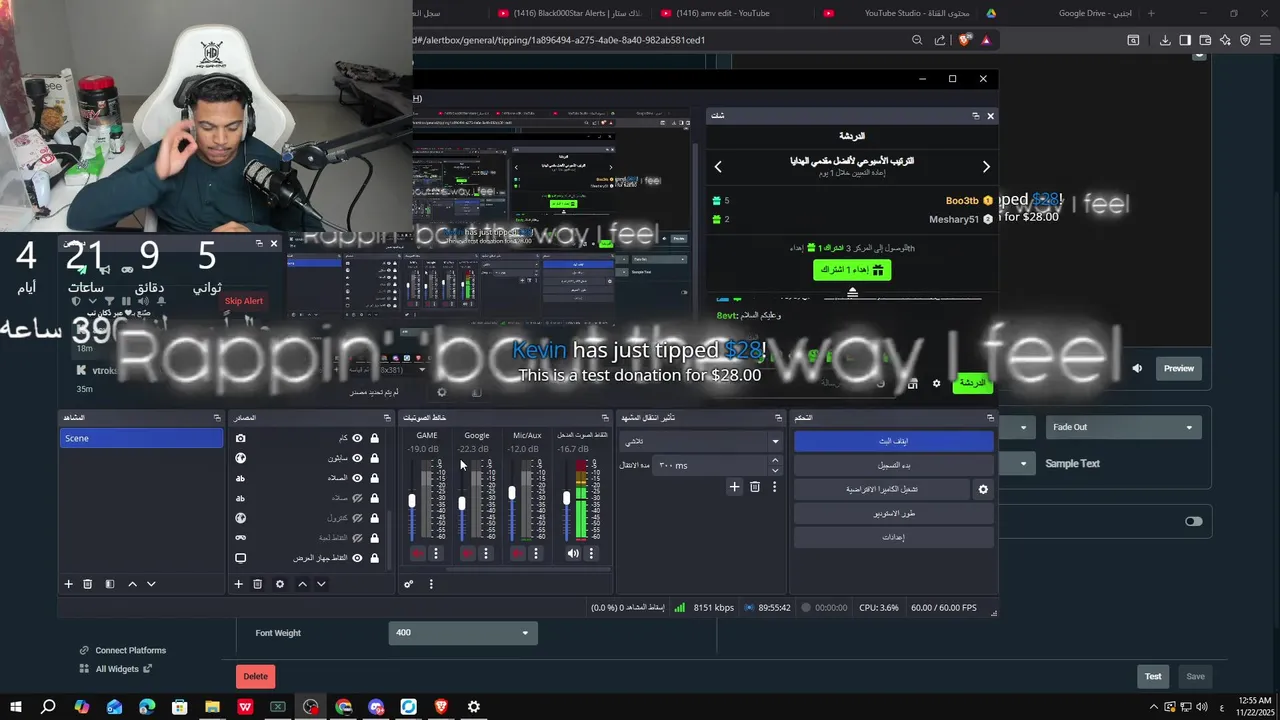Open Audio Mixer panel three-dot menu at bottom
The height and width of the screenshot is (720, 1280).
tap(431, 584)
